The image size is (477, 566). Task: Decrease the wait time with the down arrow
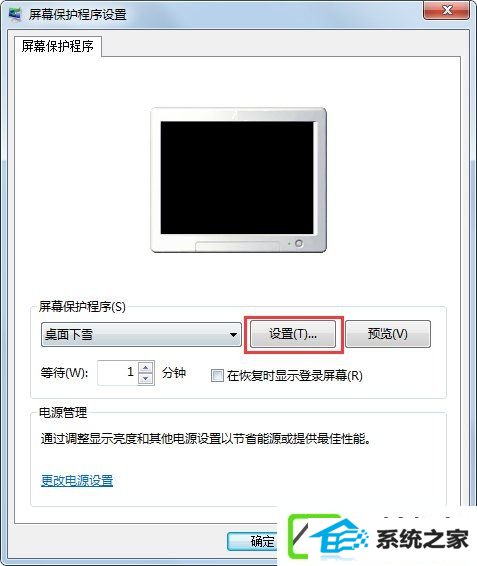pos(146,378)
